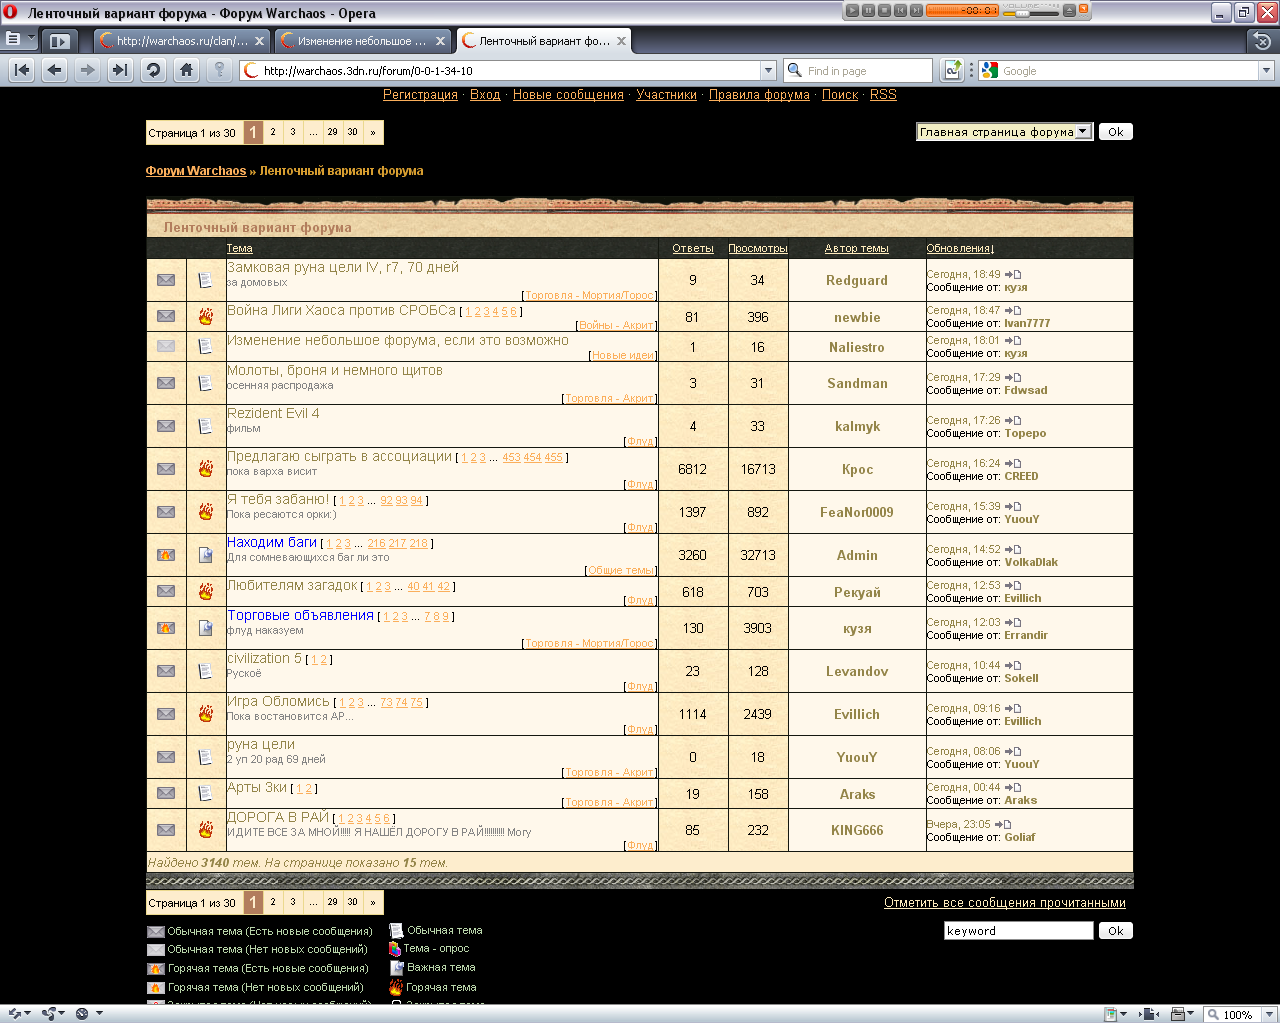Click the feed subscribe icon beside Find in page
This screenshot has width=1280, height=1024.
tap(953, 70)
